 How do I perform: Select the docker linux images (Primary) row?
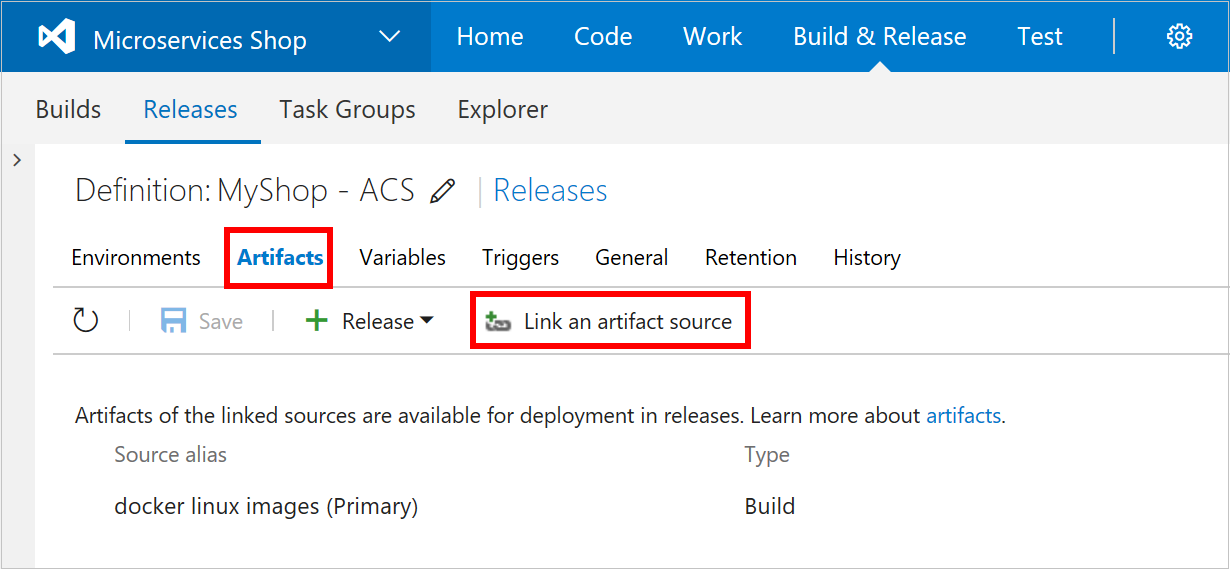[x=266, y=506]
